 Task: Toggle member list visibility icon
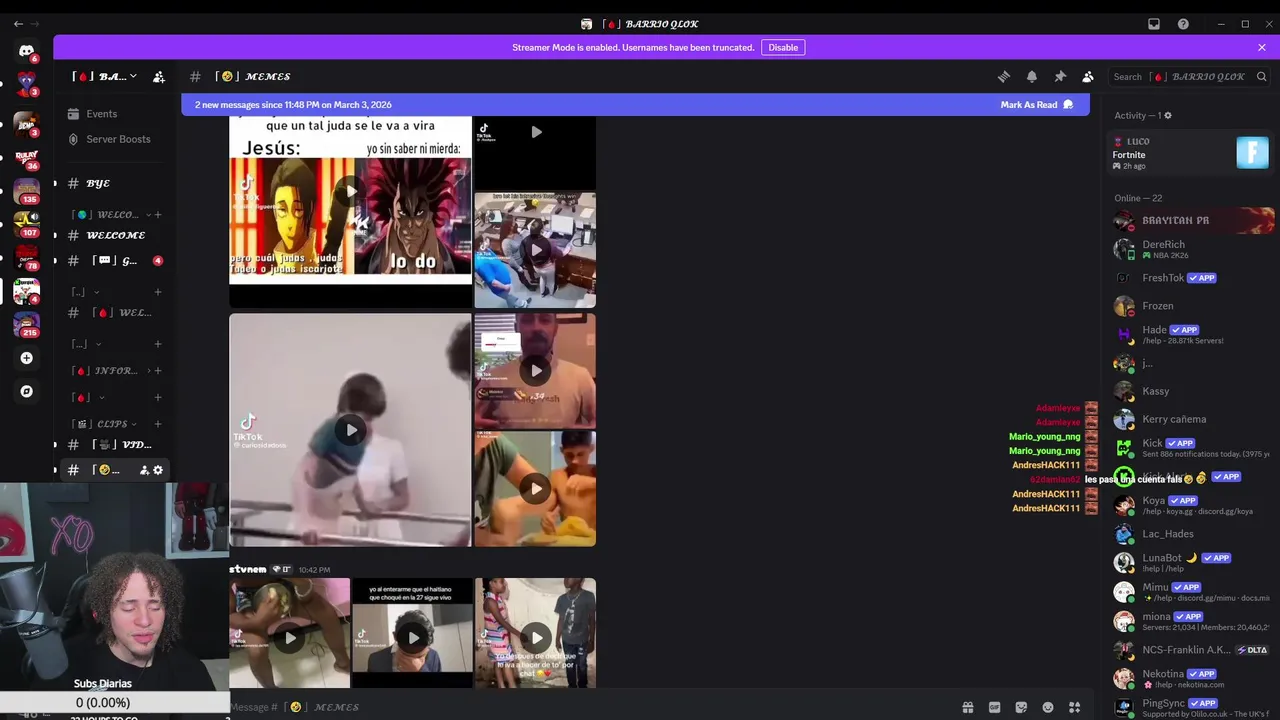tap(1088, 77)
